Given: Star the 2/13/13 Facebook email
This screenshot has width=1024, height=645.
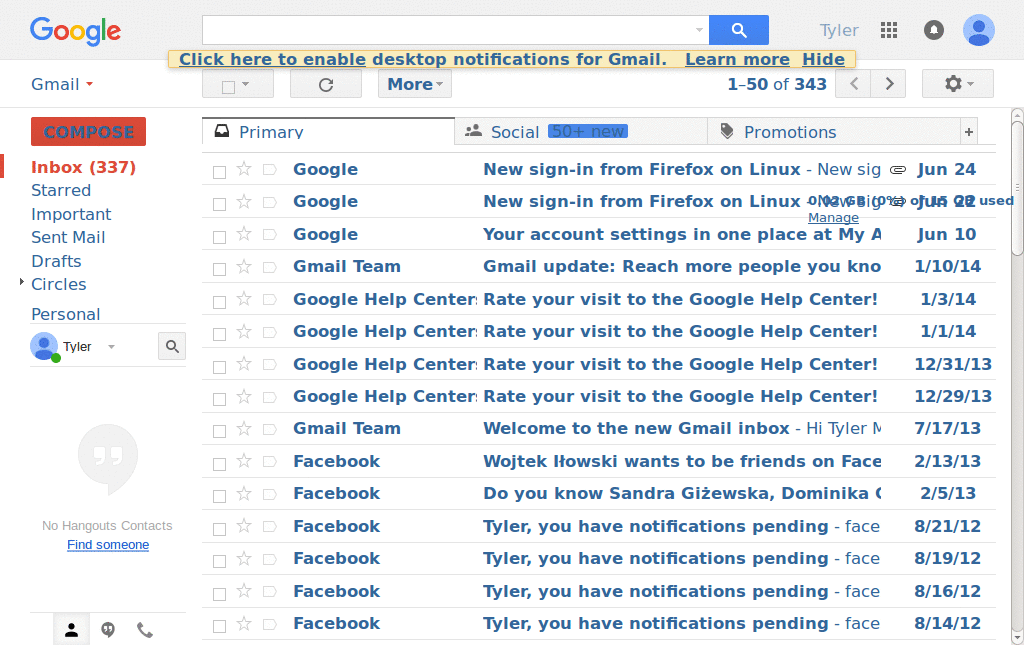Looking at the screenshot, I should 244,461.
